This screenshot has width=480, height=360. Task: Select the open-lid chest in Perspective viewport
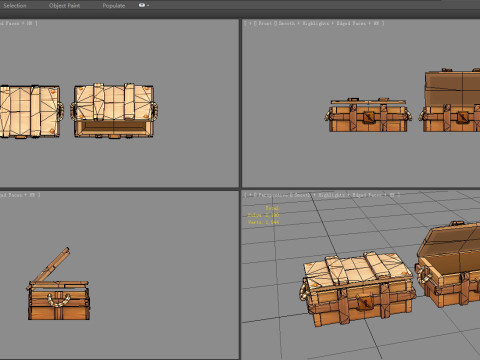(x=448, y=265)
